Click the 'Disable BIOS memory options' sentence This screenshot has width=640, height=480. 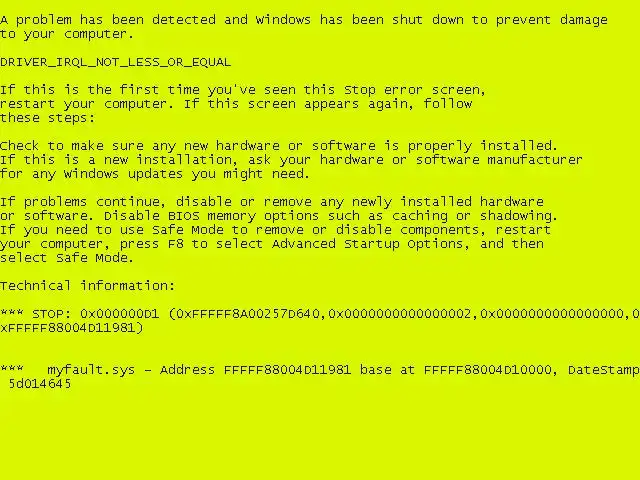331,216
